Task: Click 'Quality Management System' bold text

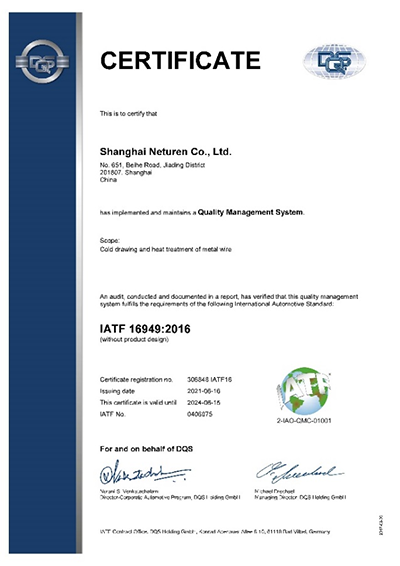Action: [x=251, y=212]
